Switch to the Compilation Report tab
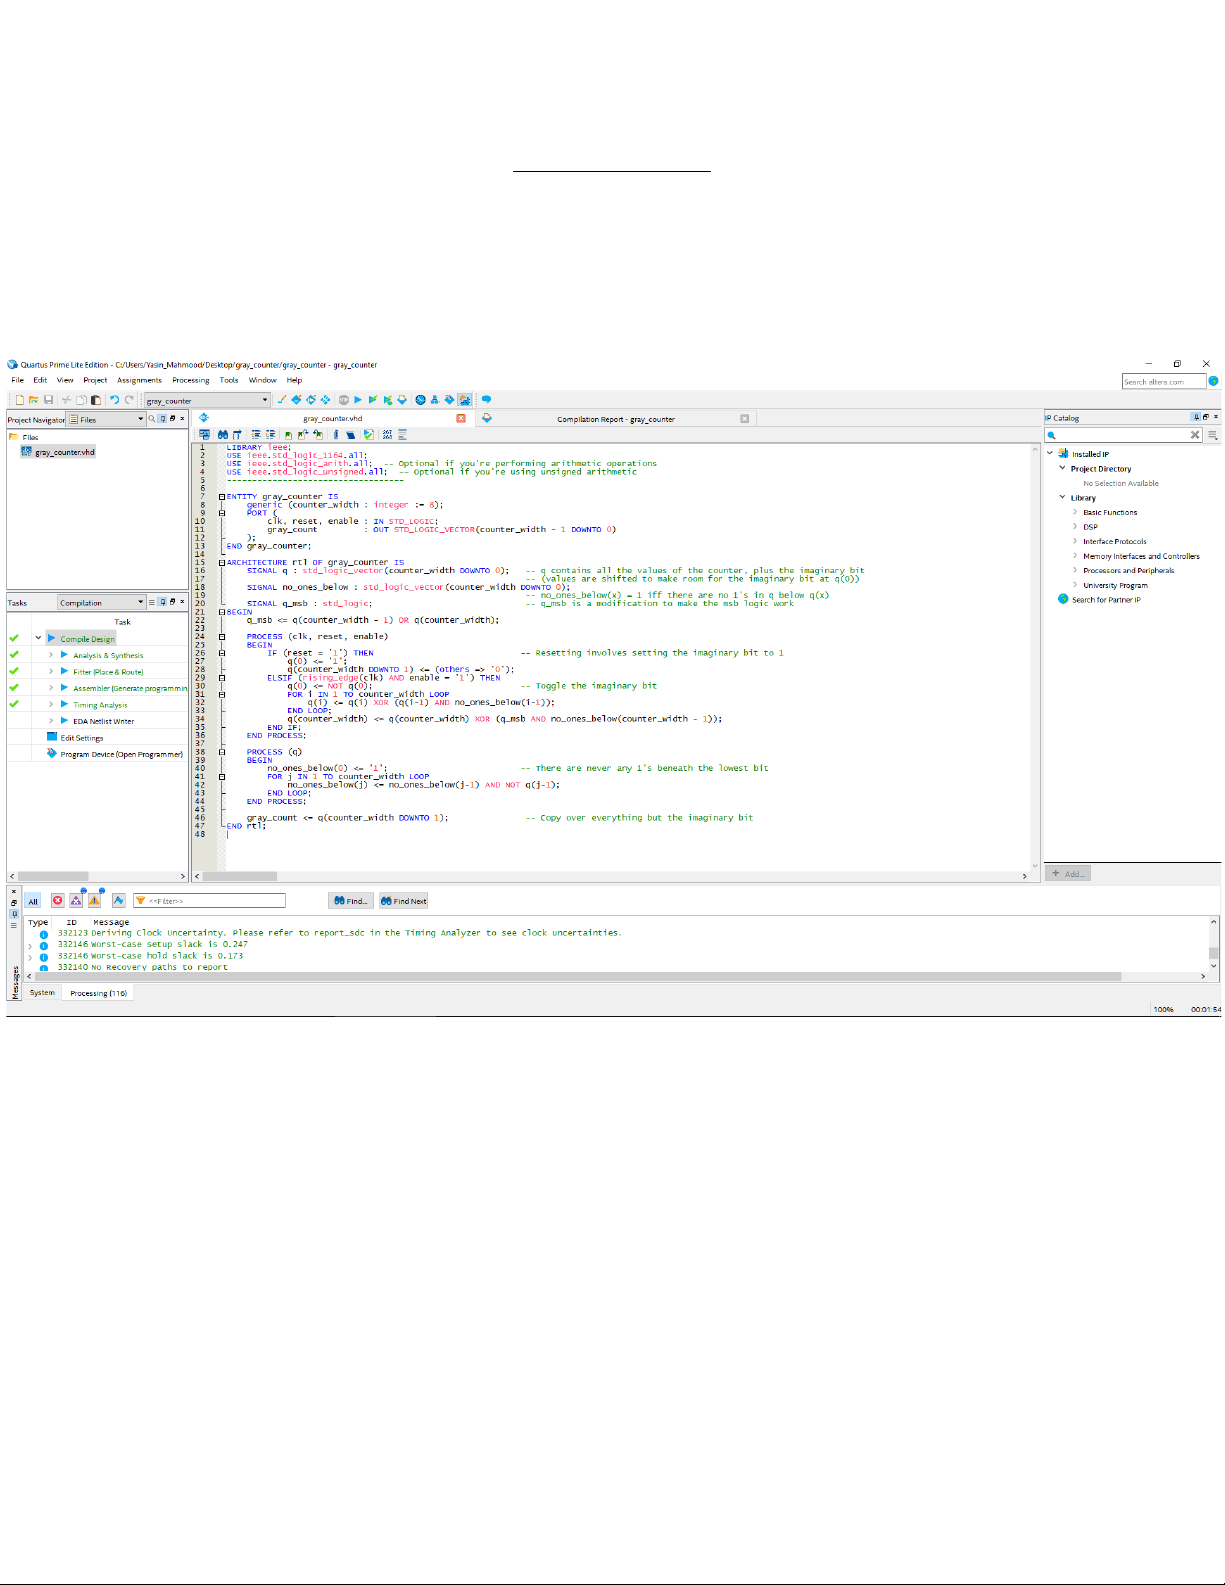1225x1585 pixels. (x=616, y=419)
